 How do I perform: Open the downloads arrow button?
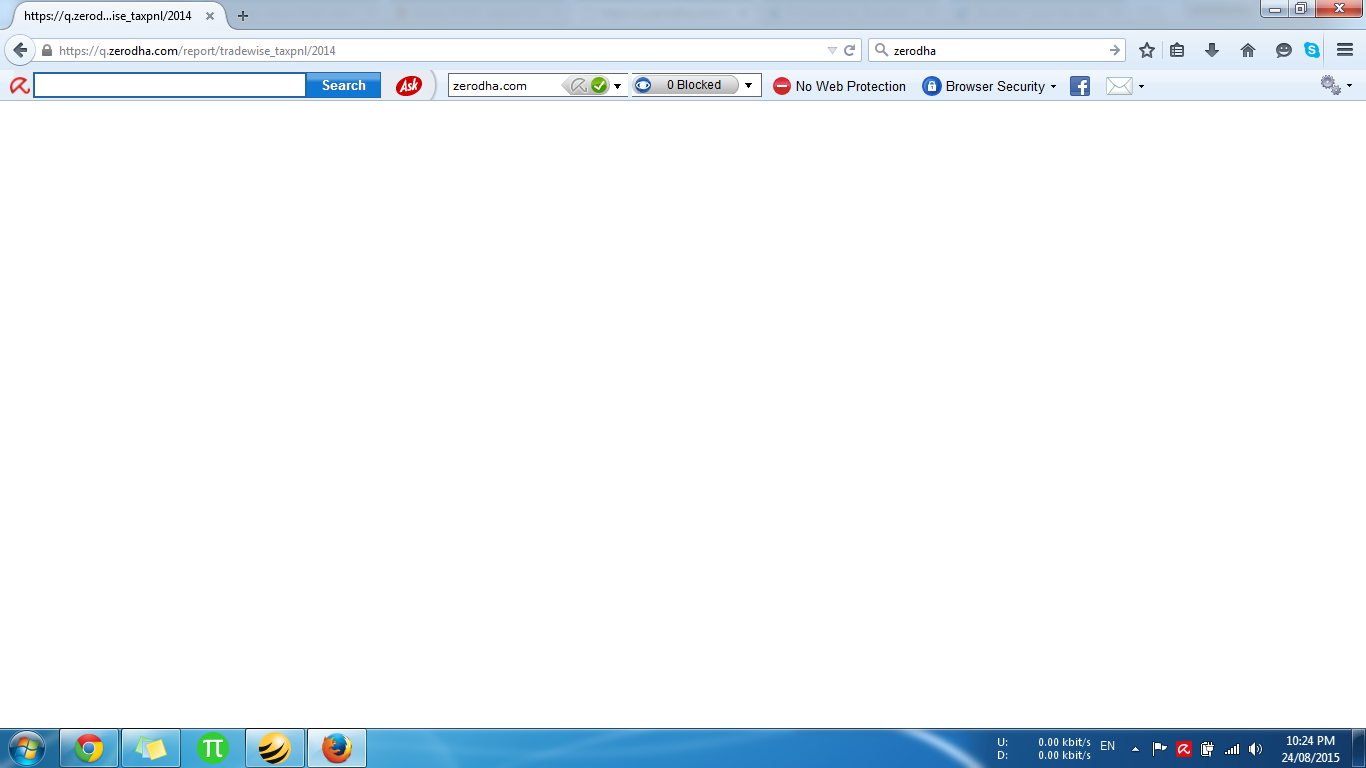1212,50
